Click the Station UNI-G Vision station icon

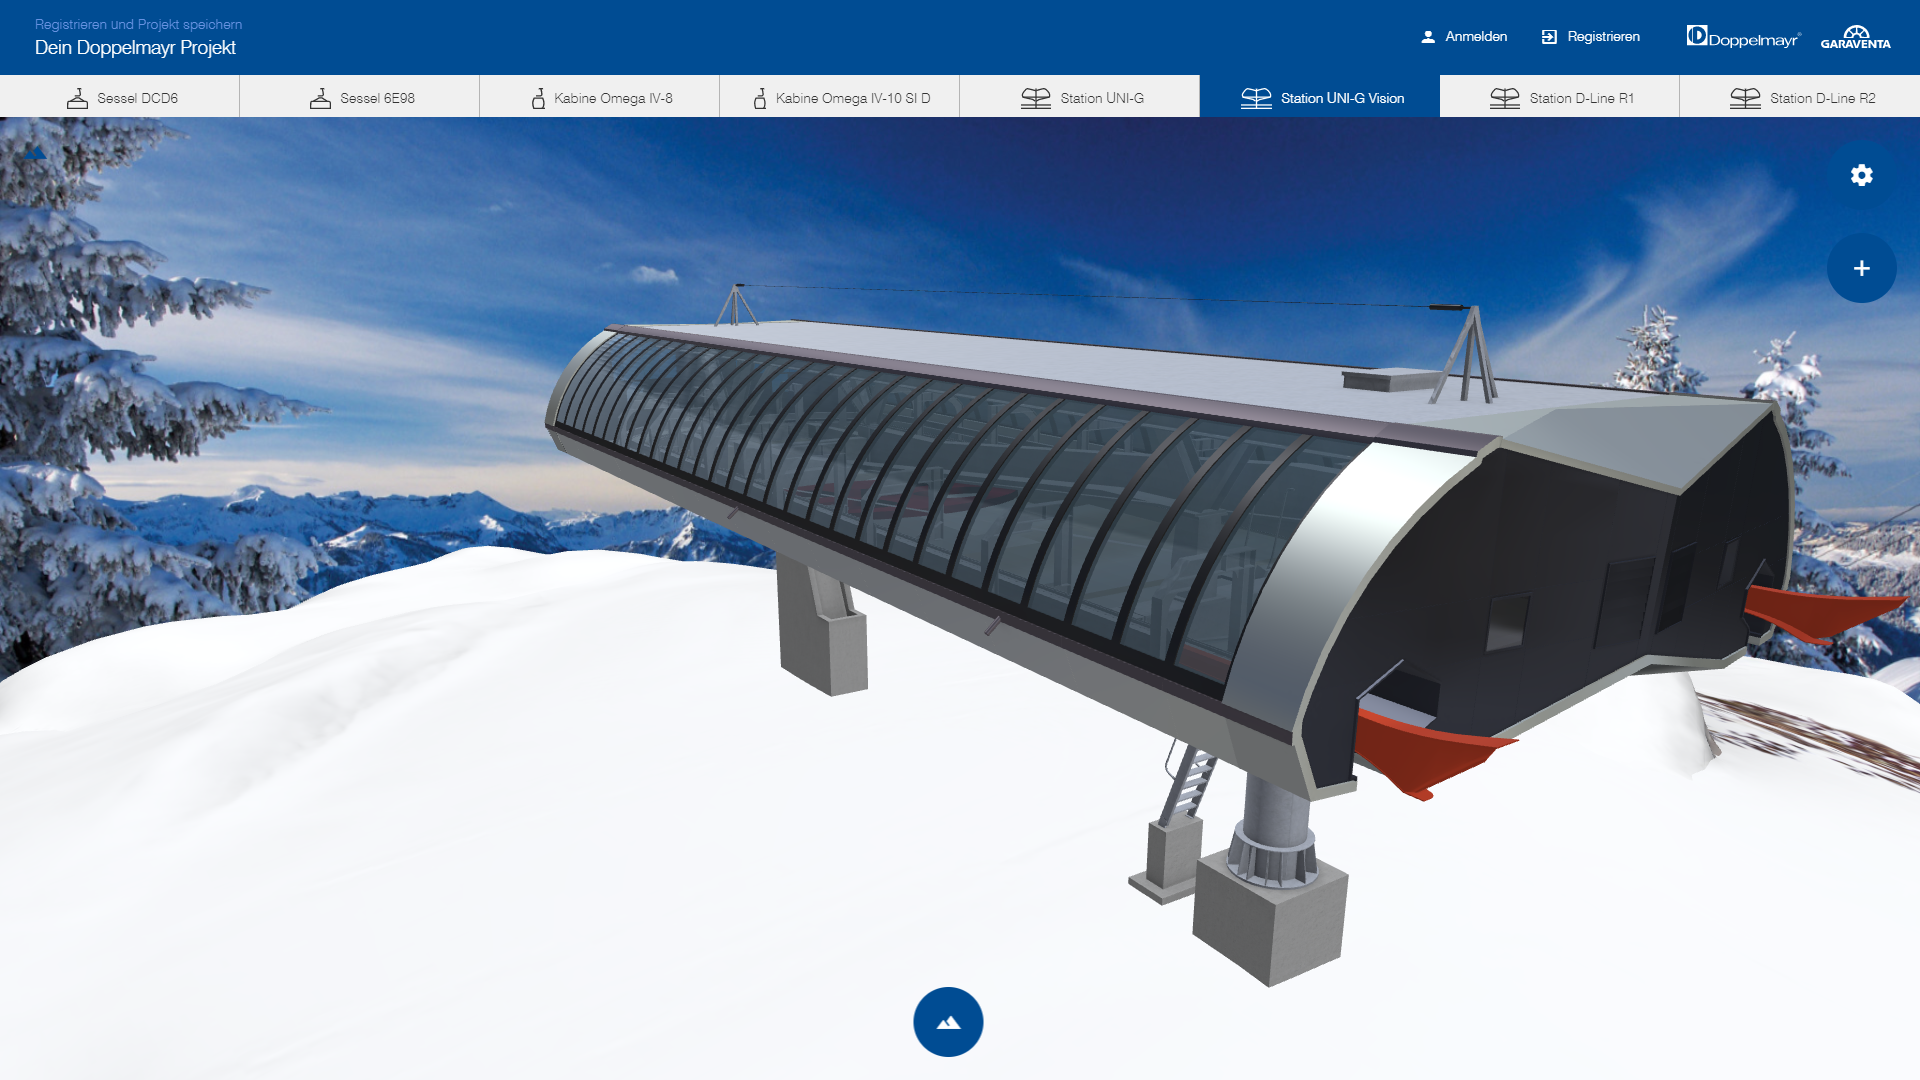point(1256,98)
